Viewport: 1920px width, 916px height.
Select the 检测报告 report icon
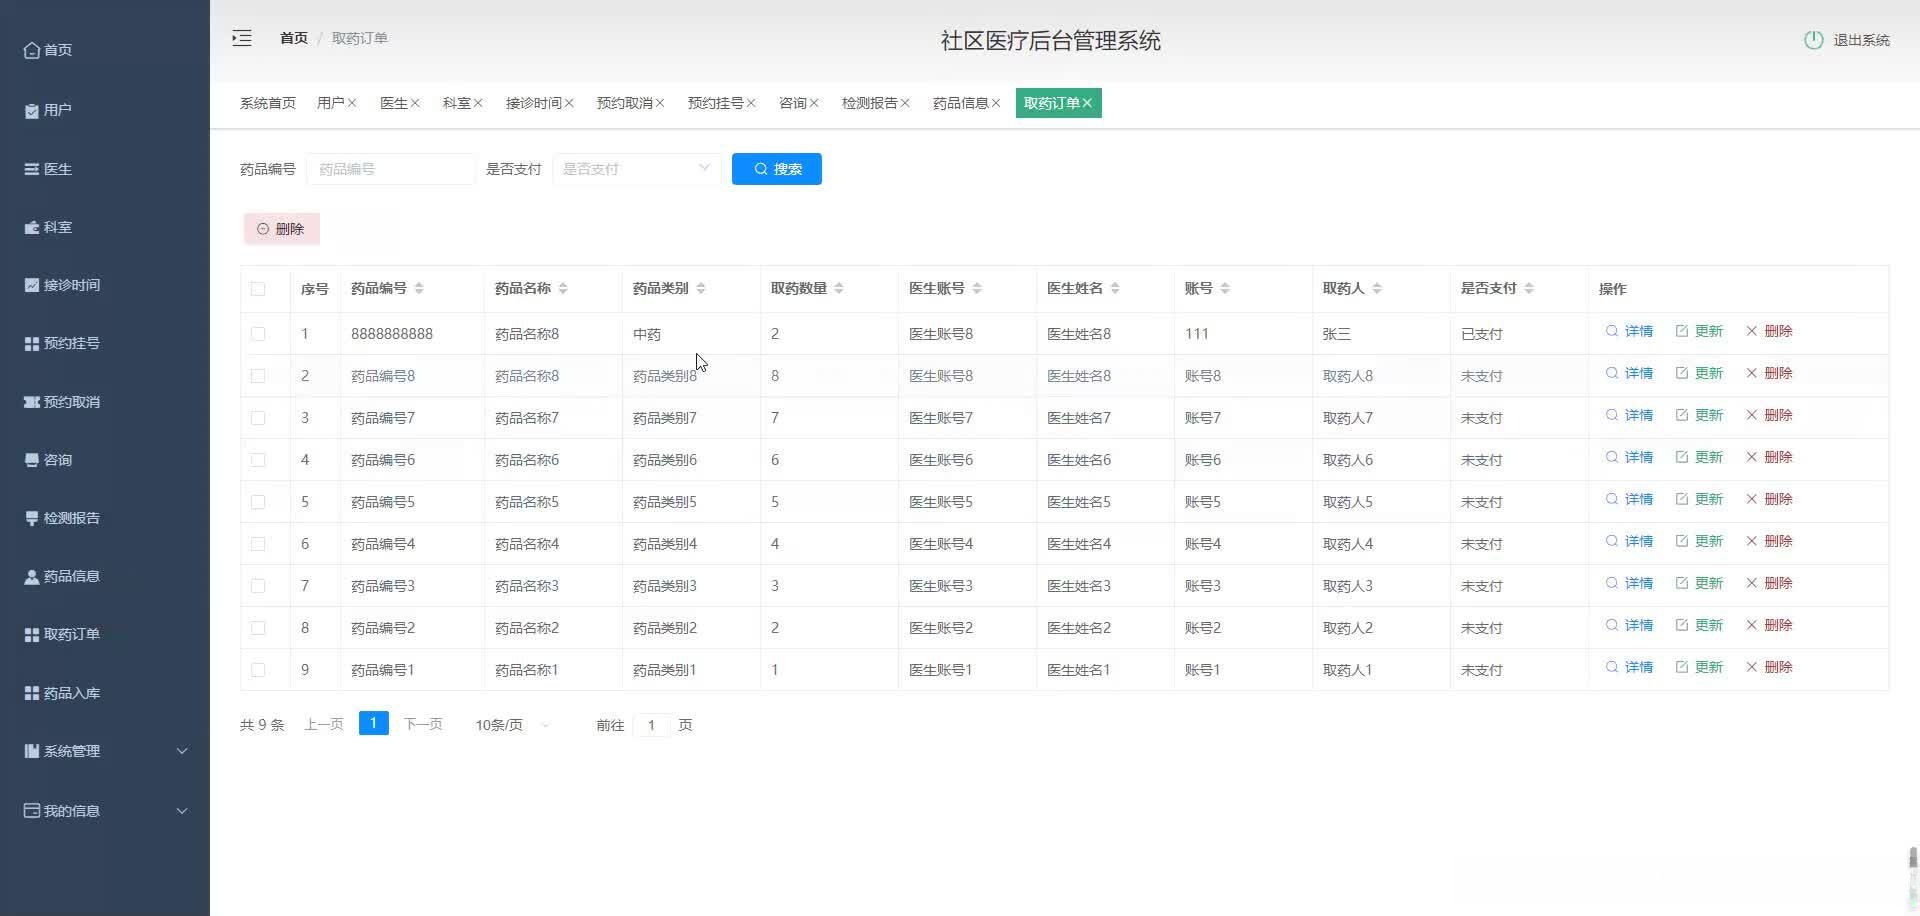pyautogui.click(x=29, y=518)
